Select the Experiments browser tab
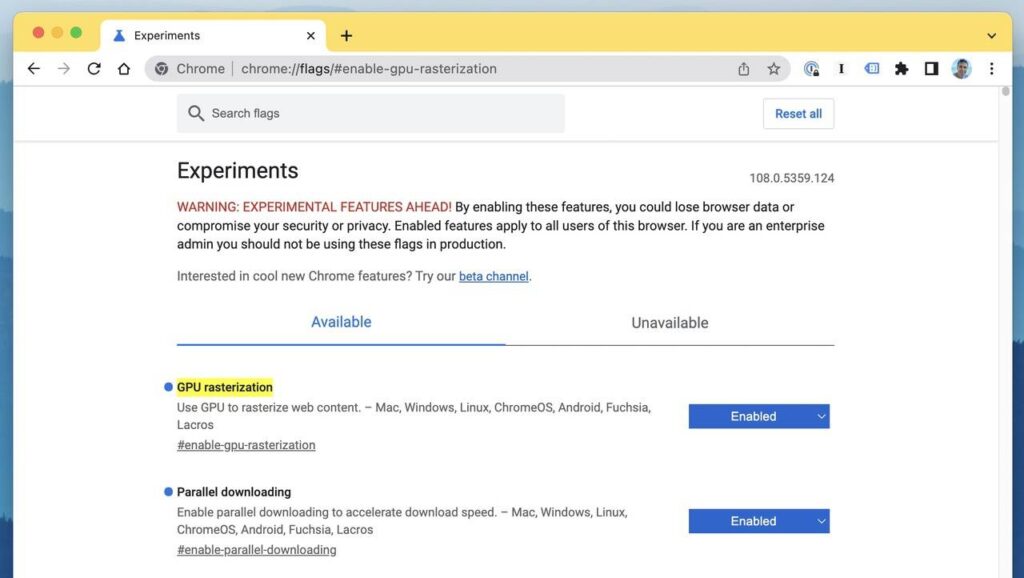Screen dimensions: 1024x578 [x=212, y=35]
